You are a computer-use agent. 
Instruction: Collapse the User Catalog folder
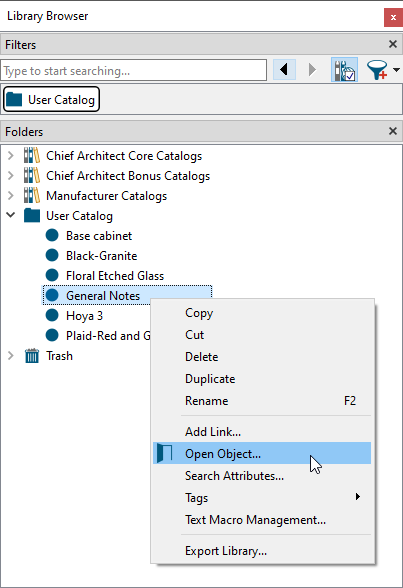[10, 215]
